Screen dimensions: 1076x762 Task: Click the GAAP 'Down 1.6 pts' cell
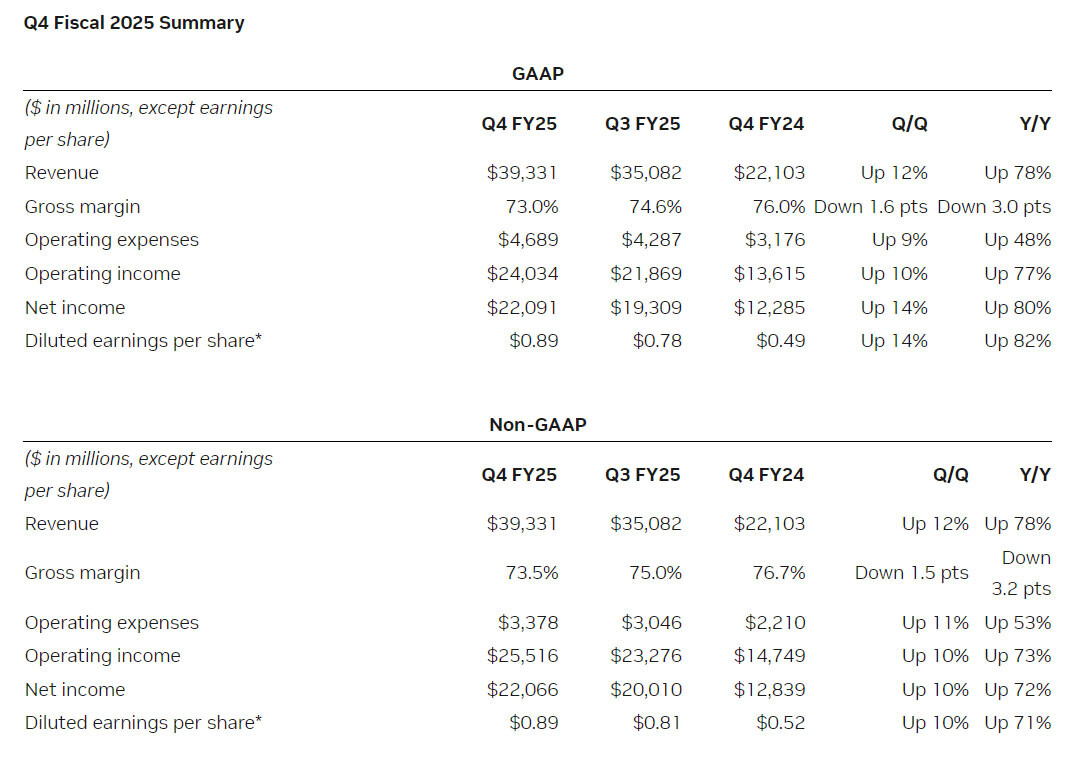coord(870,207)
